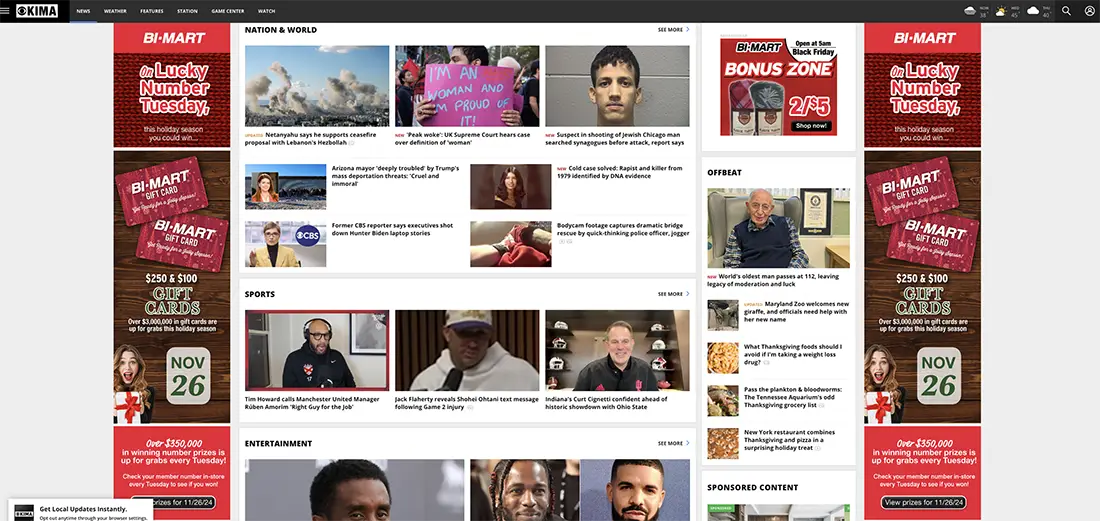
Task: Open smoke explosions over city thumbnail
Action: pyautogui.click(x=317, y=86)
